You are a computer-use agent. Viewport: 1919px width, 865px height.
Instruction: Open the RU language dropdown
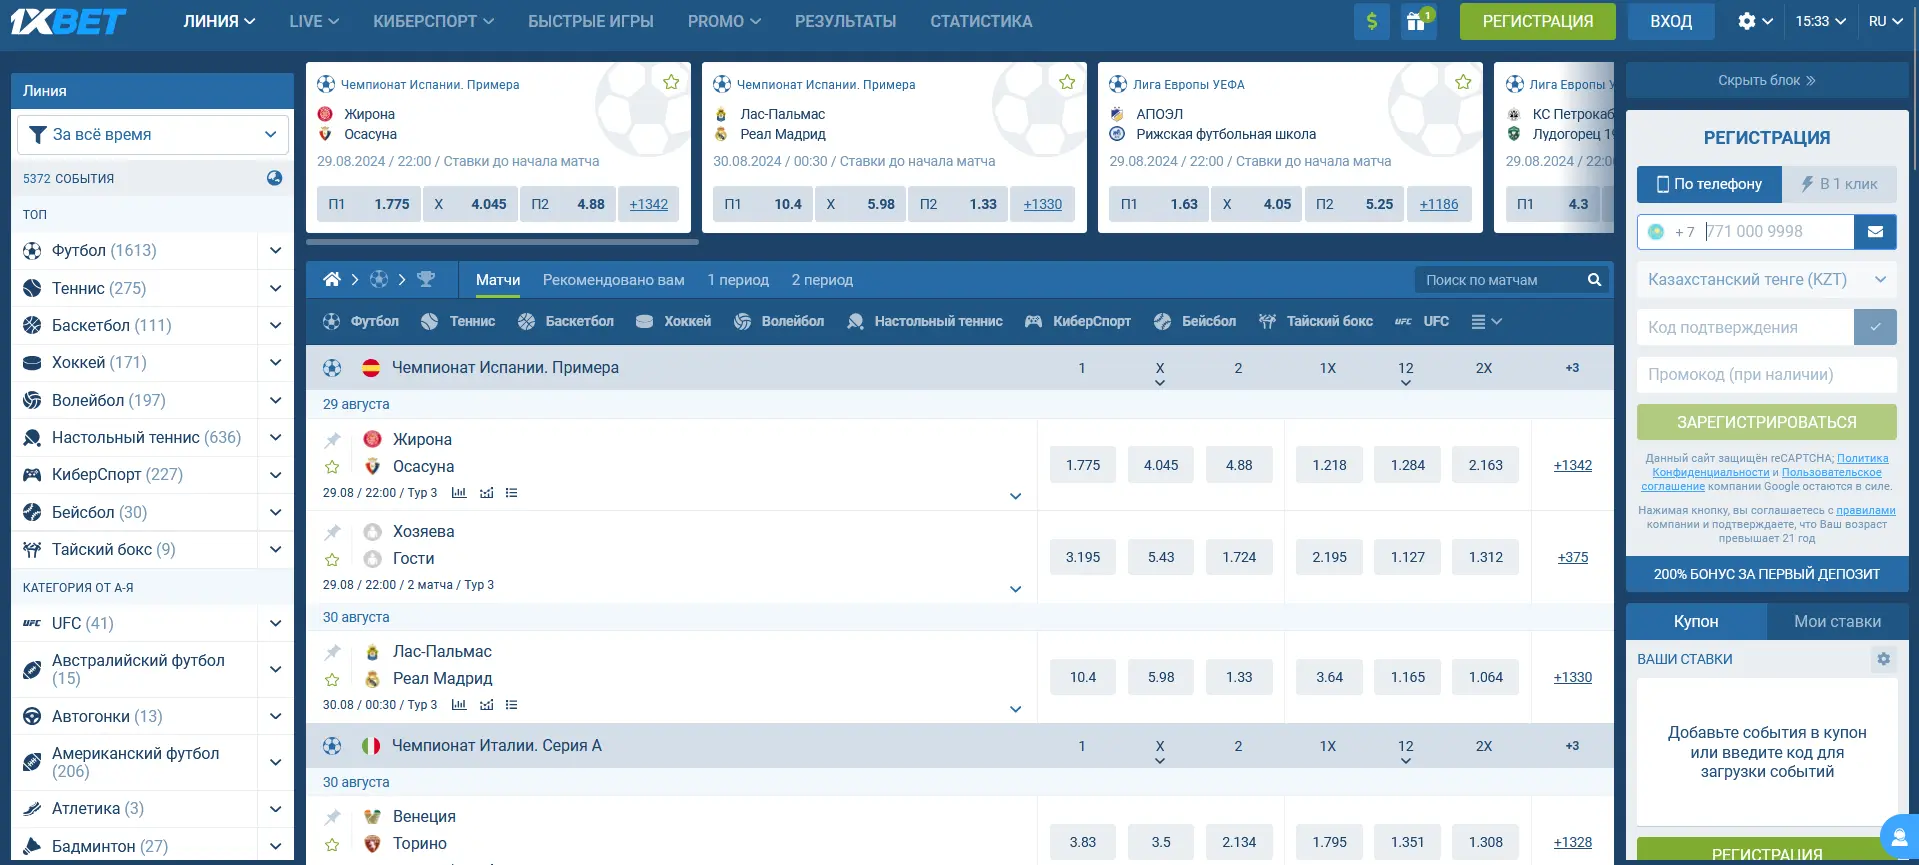pyautogui.click(x=1885, y=21)
